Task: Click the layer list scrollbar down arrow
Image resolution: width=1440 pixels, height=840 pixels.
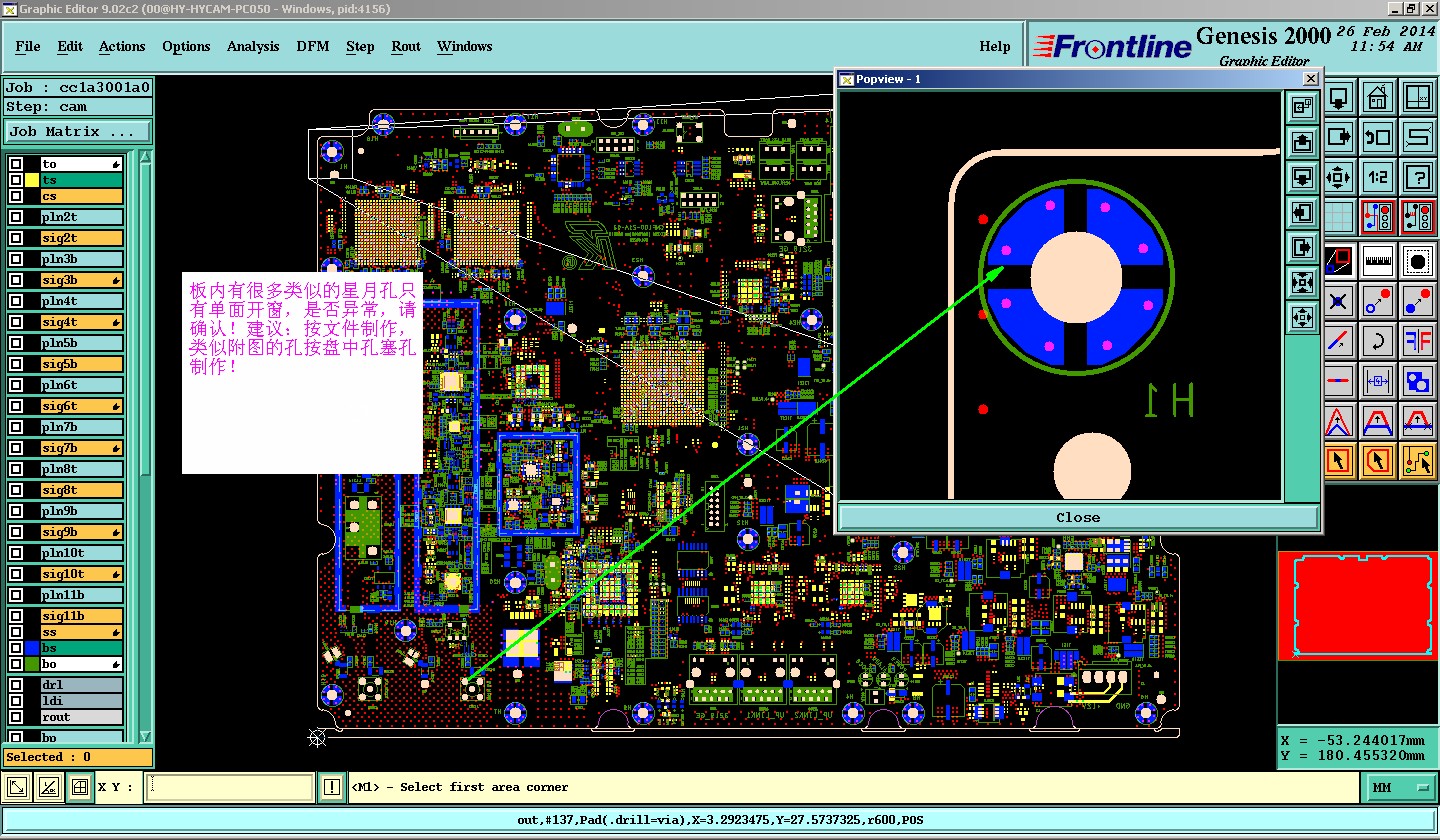Action: [x=147, y=736]
